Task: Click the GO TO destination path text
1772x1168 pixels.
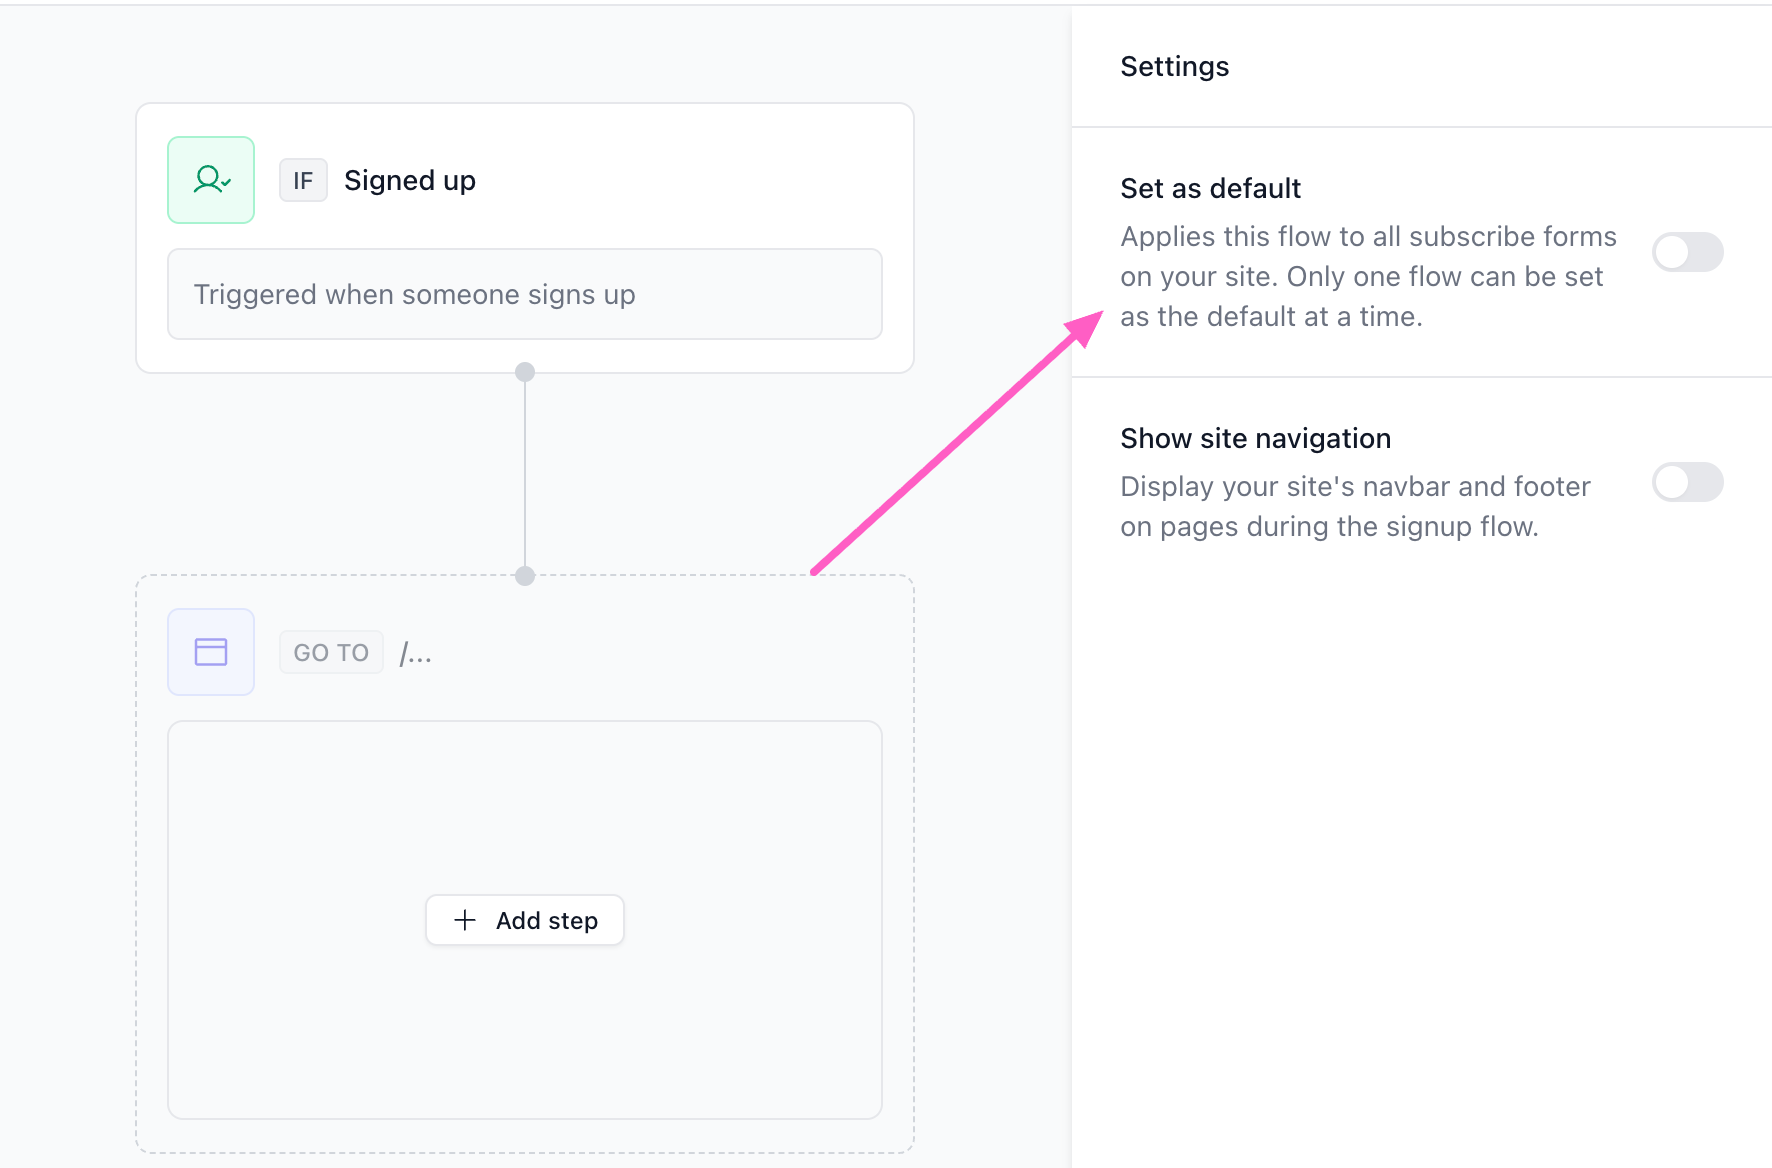Action: tap(416, 653)
